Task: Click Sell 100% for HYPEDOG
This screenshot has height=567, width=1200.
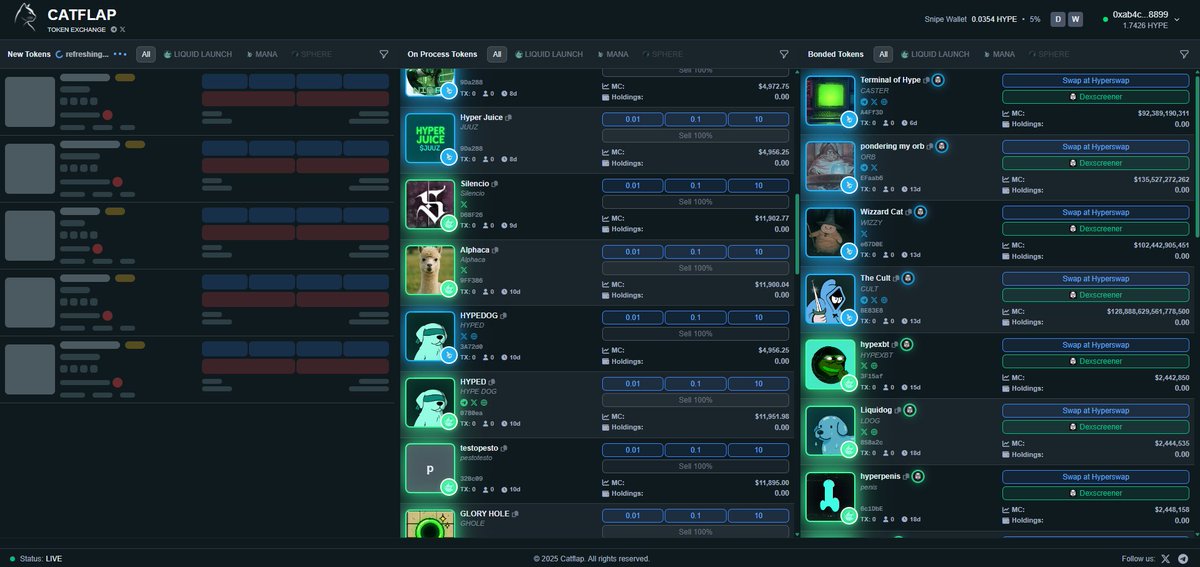Action: [695, 334]
